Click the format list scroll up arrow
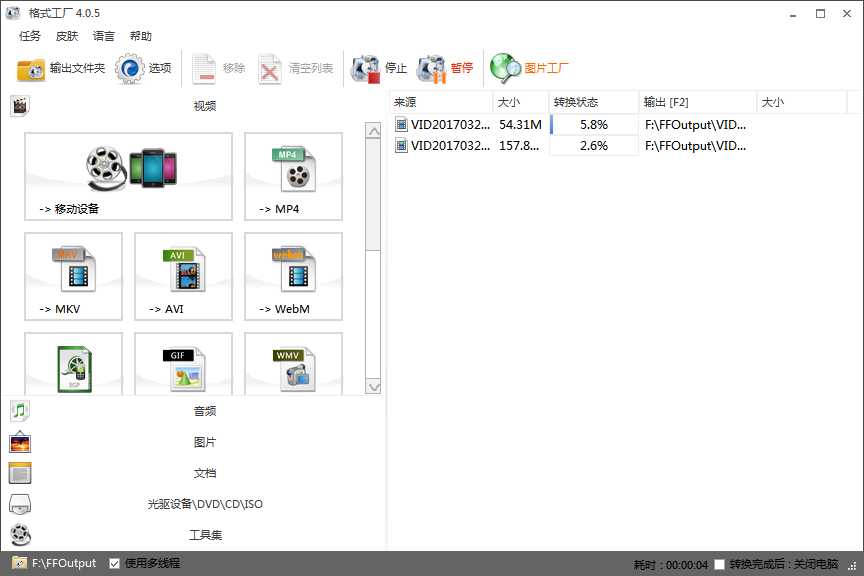864x576 pixels. (x=373, y=131)
